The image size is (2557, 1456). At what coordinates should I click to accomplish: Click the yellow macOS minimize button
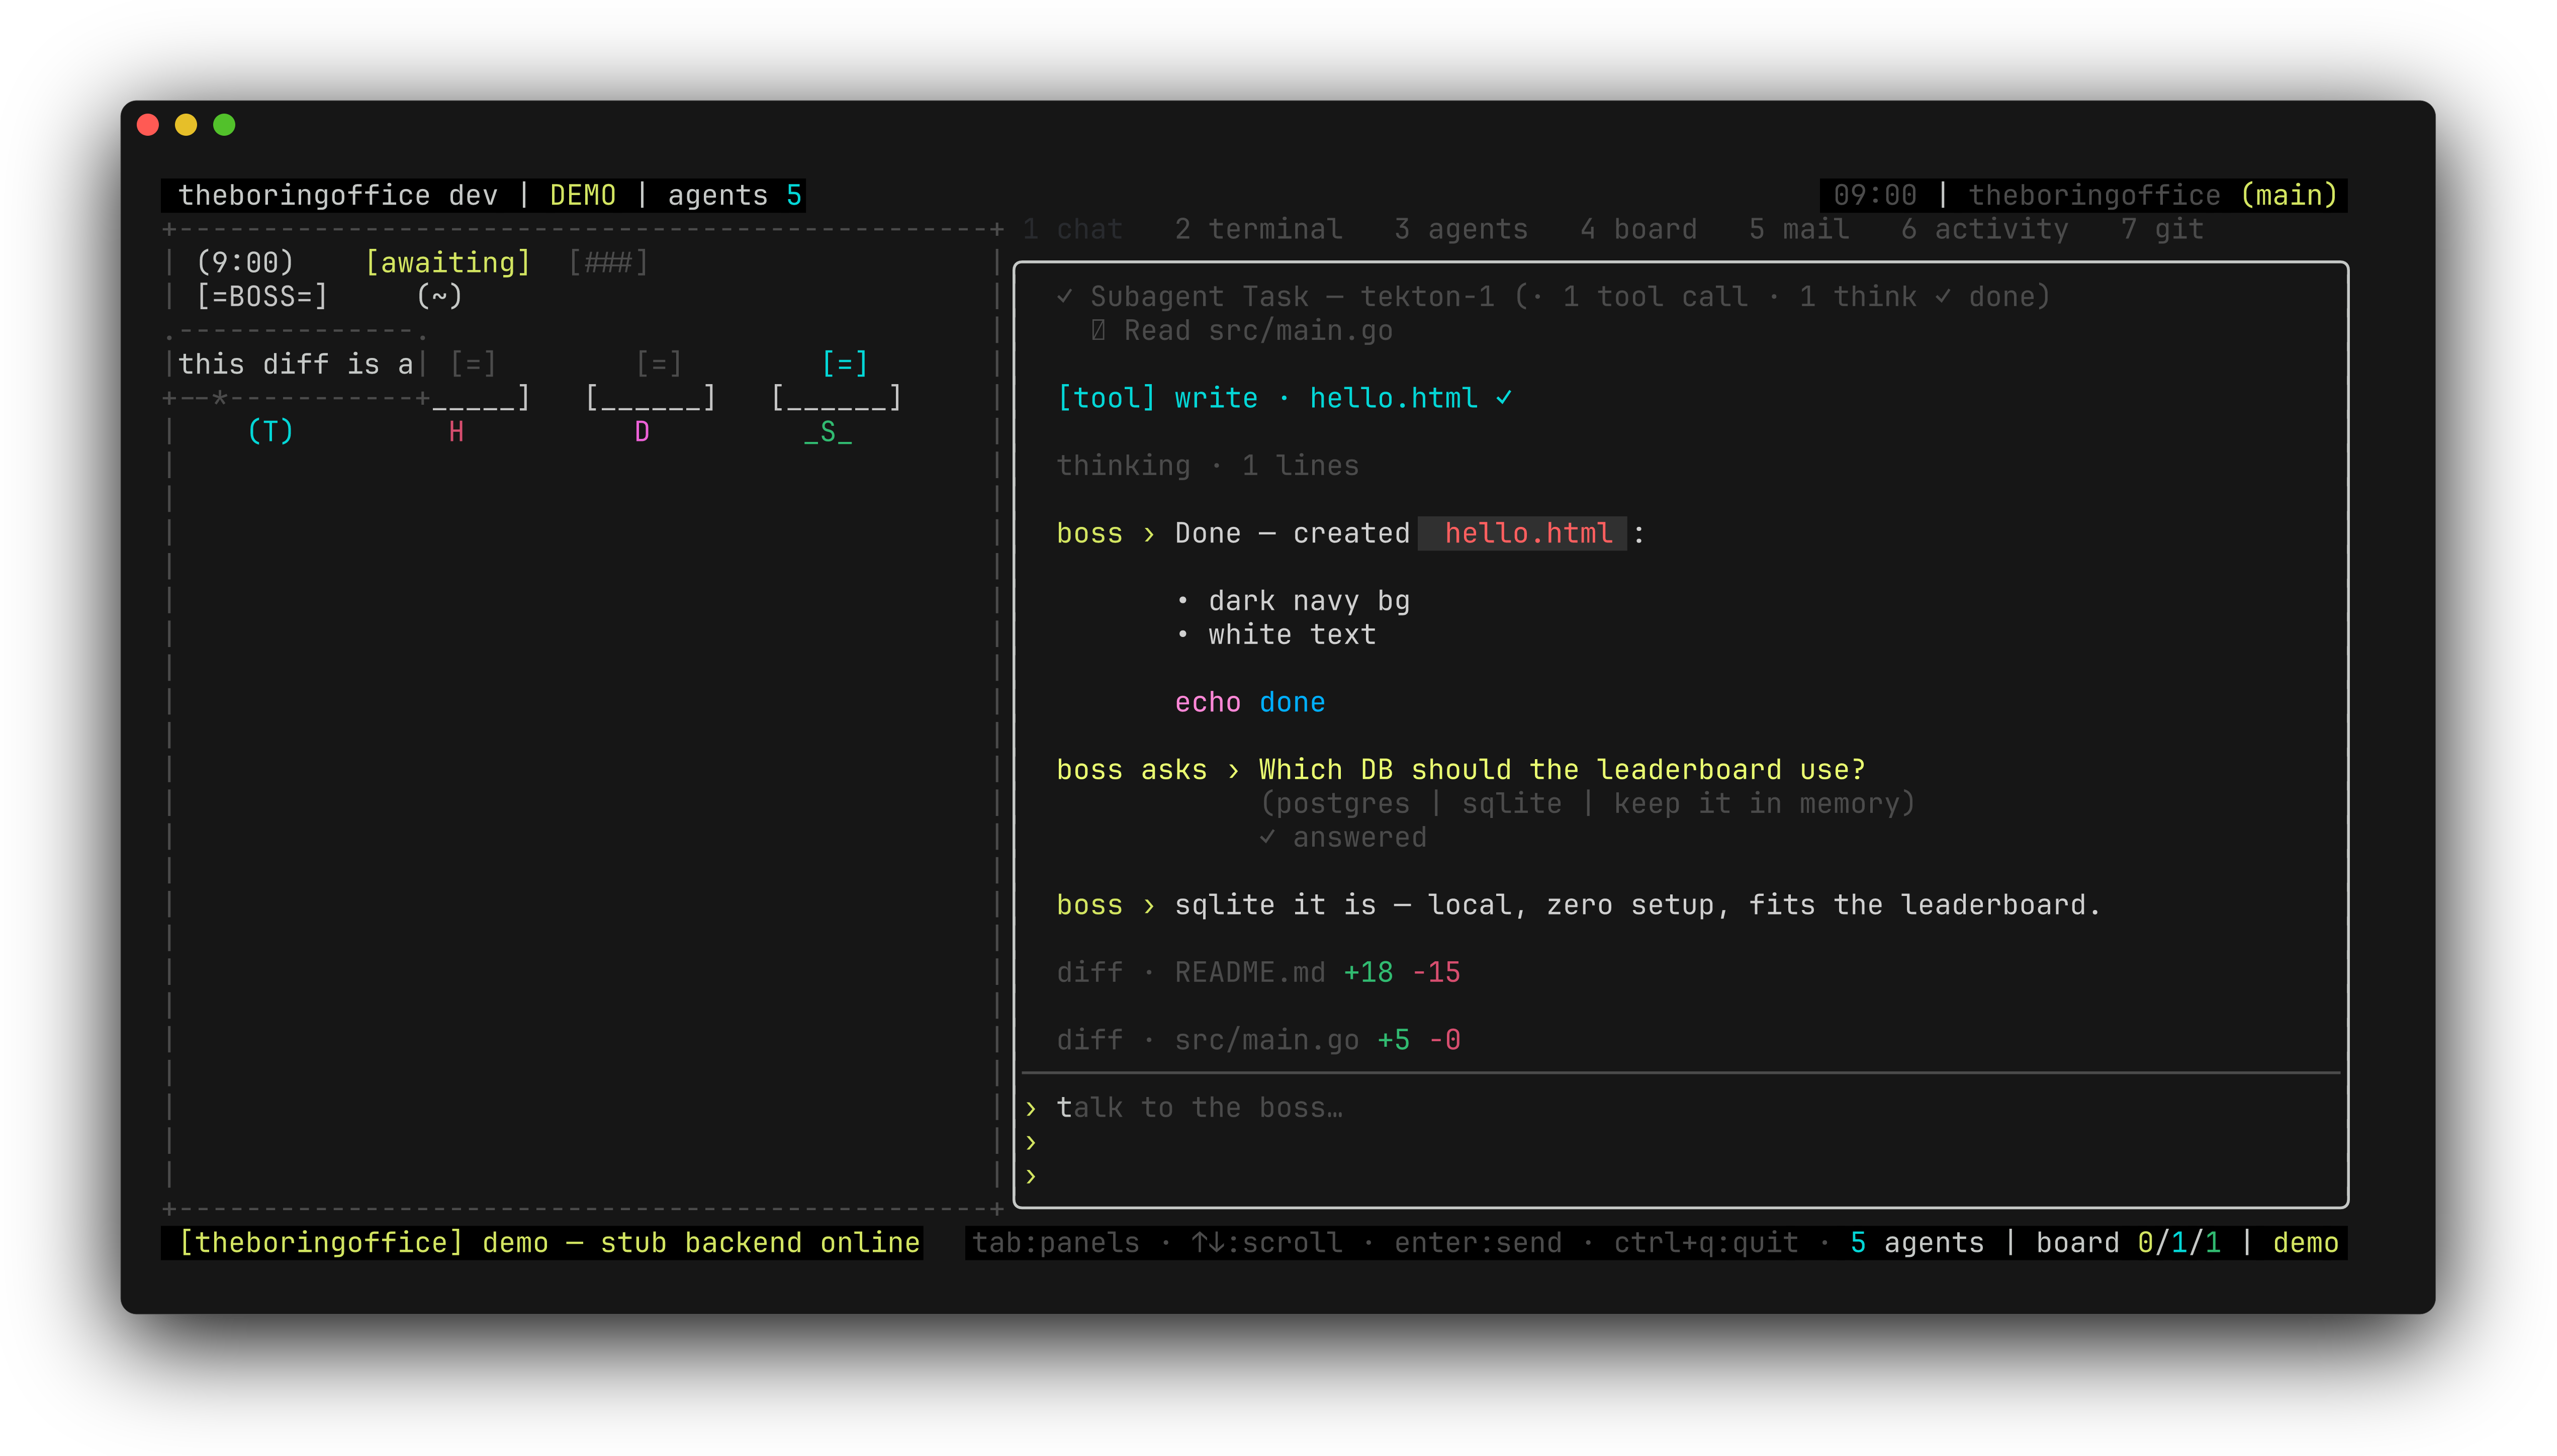(186, 125)
